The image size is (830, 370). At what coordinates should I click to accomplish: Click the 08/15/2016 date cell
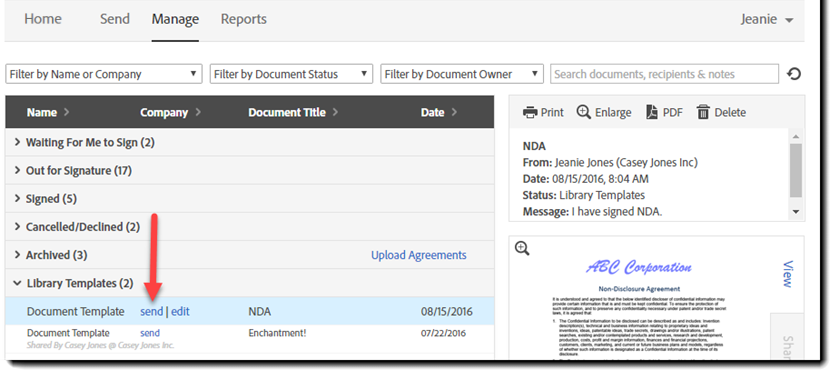click(x=447, y=312)
